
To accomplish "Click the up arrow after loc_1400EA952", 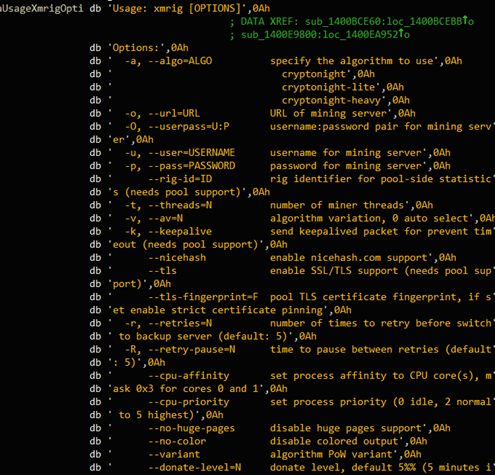I will pos(401,34).
